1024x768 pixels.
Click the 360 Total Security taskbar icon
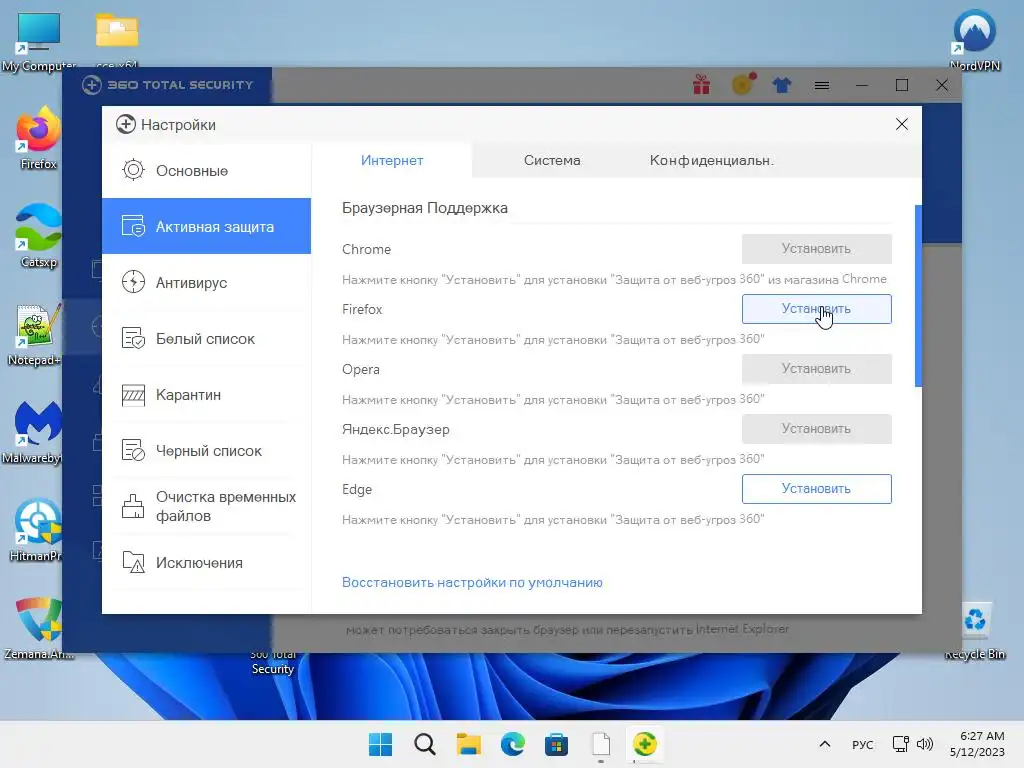(x=645, y=744)
